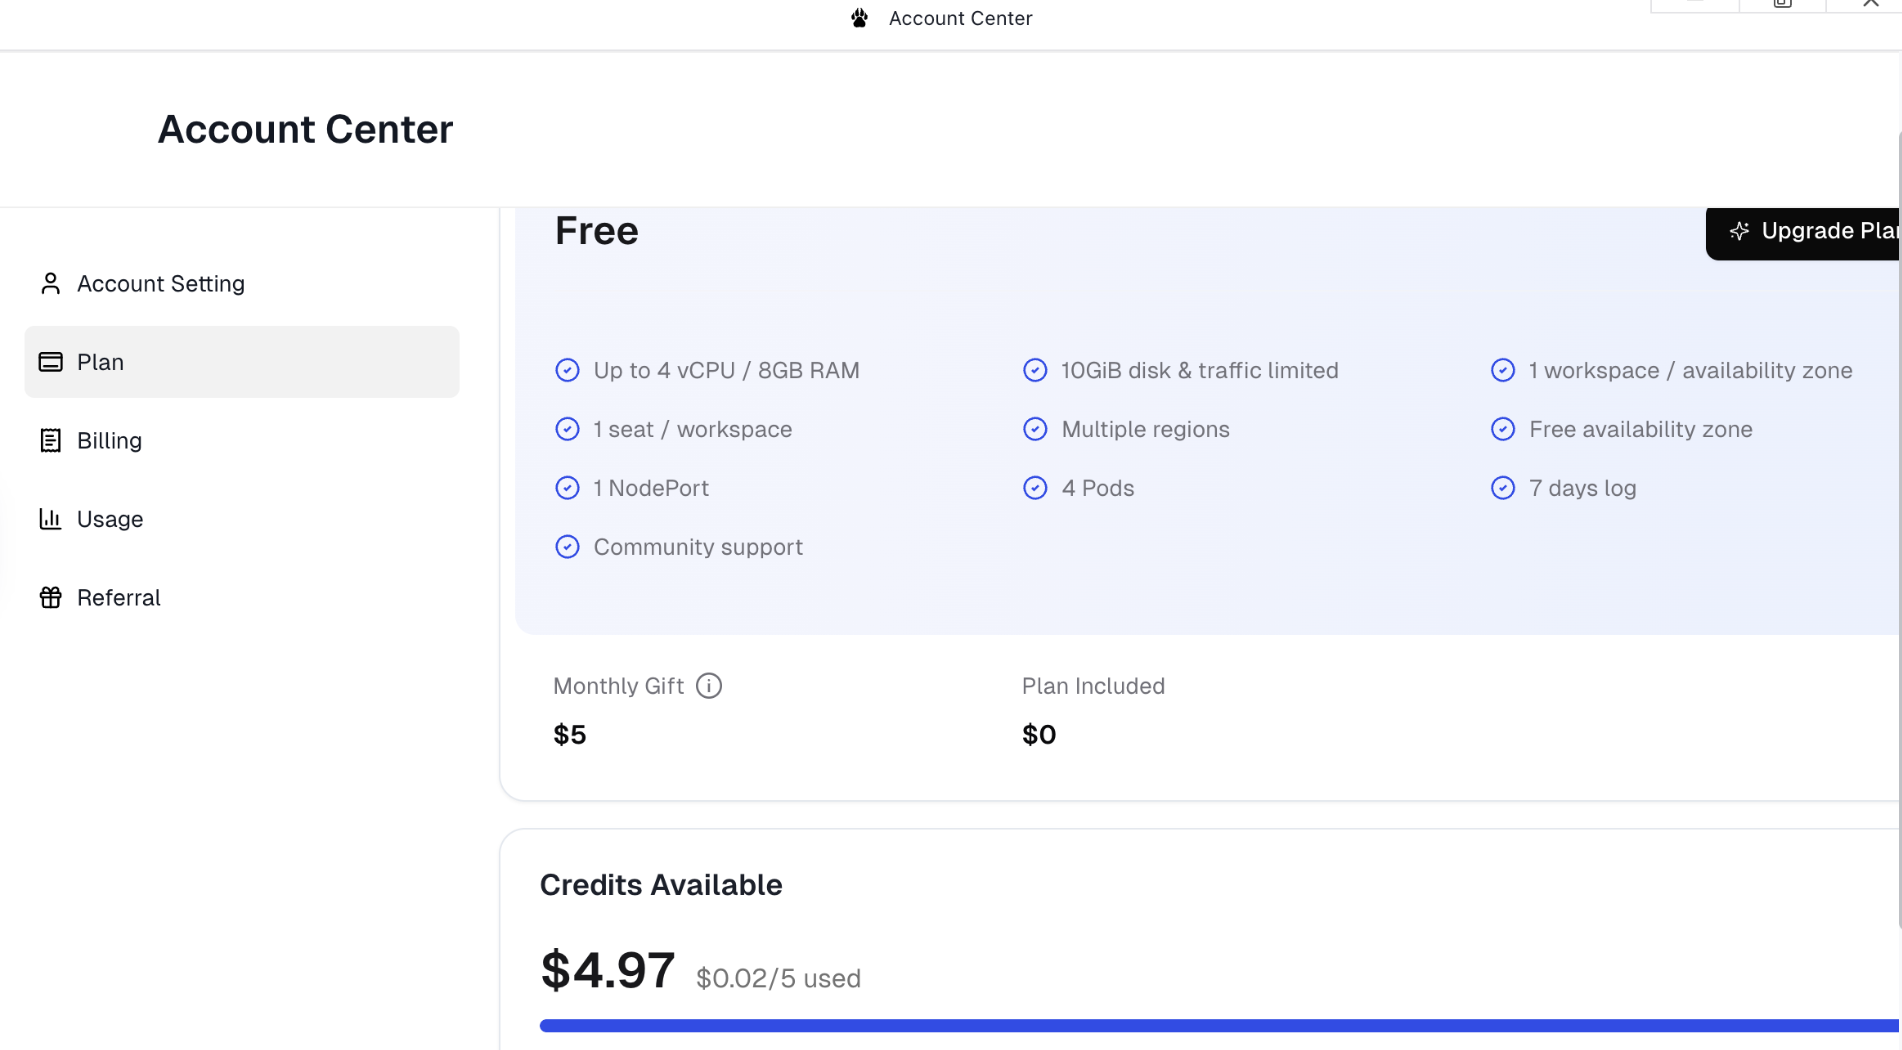
Task: Click the check icon beside 7 days log
Action: coord(1502,488)
